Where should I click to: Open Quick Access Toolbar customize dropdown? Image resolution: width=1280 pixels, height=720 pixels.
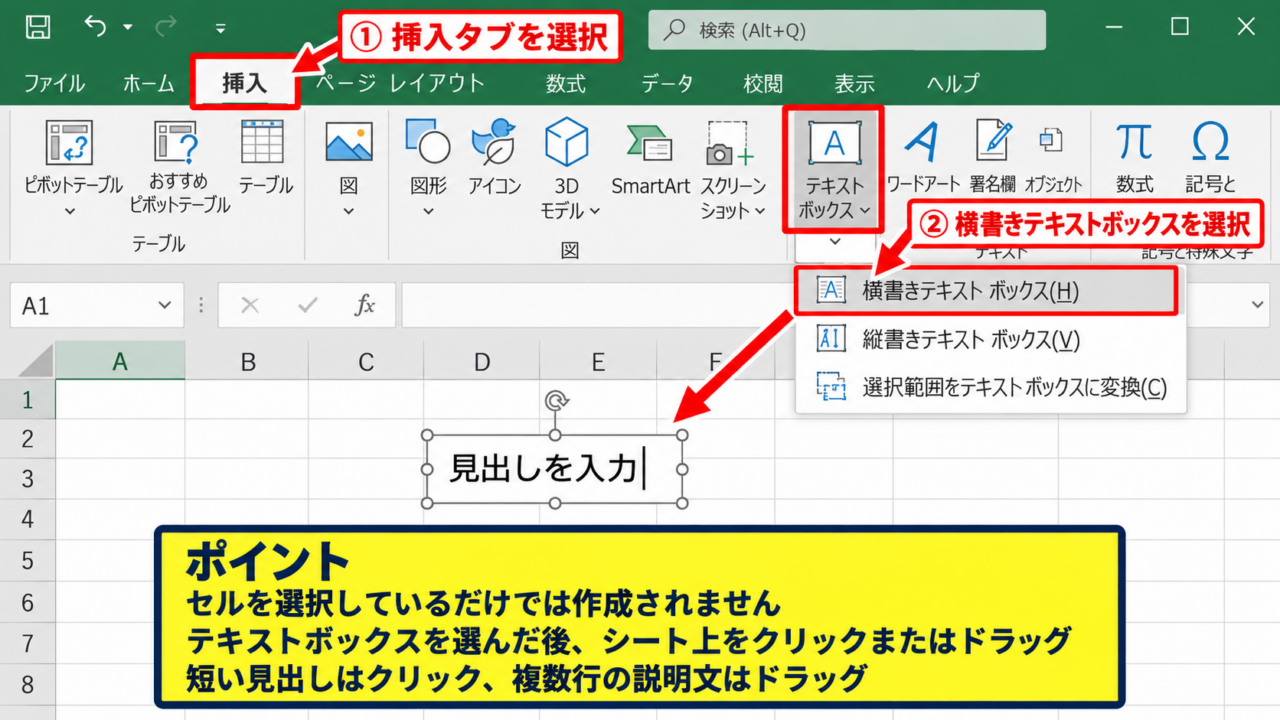(221, 28)
